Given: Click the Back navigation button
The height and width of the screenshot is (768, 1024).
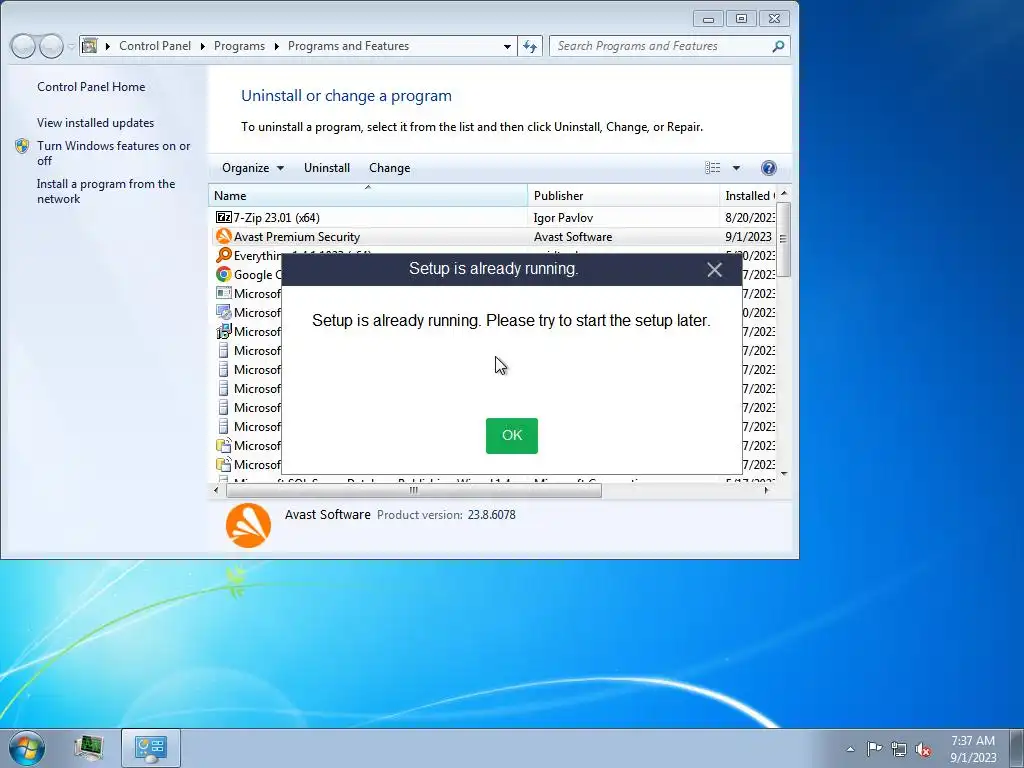Looking at the screenshot, I should 22,46.
